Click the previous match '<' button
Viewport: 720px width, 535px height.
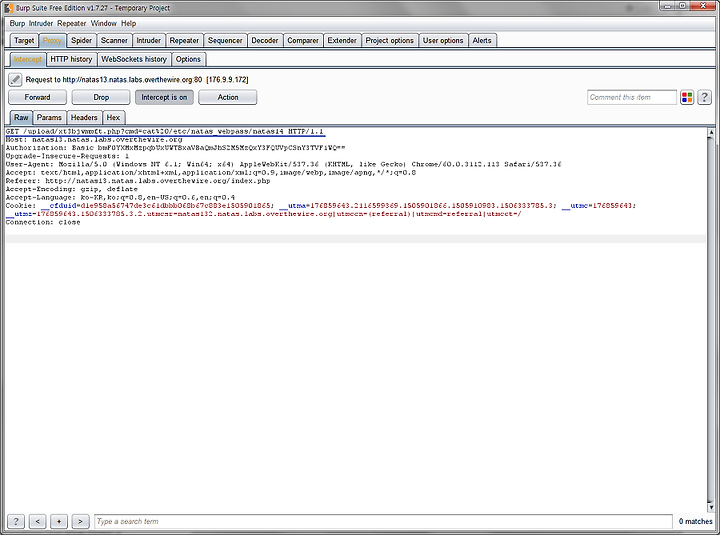(38, 521)
